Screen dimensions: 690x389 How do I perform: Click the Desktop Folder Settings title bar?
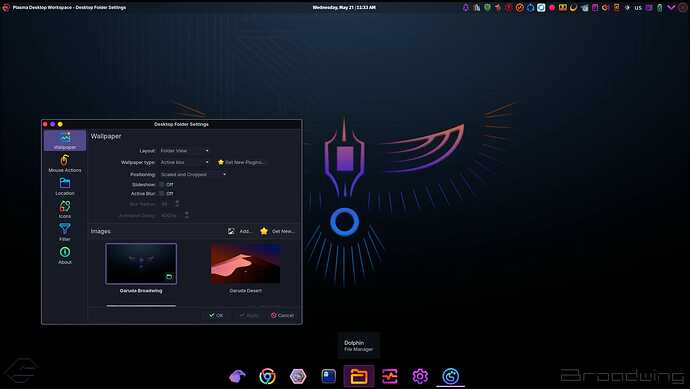[x=181, y=124]
